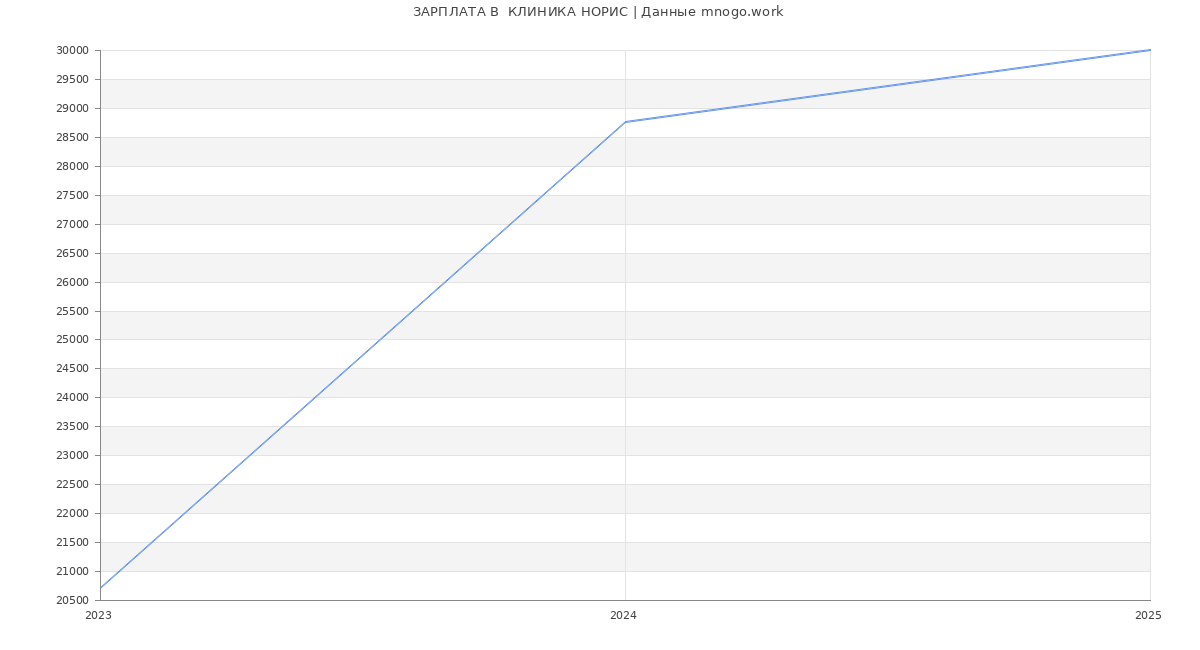The image size is (1200, 650).
Task: Click the 20500 y-axis label
Action: click(72, 600)
